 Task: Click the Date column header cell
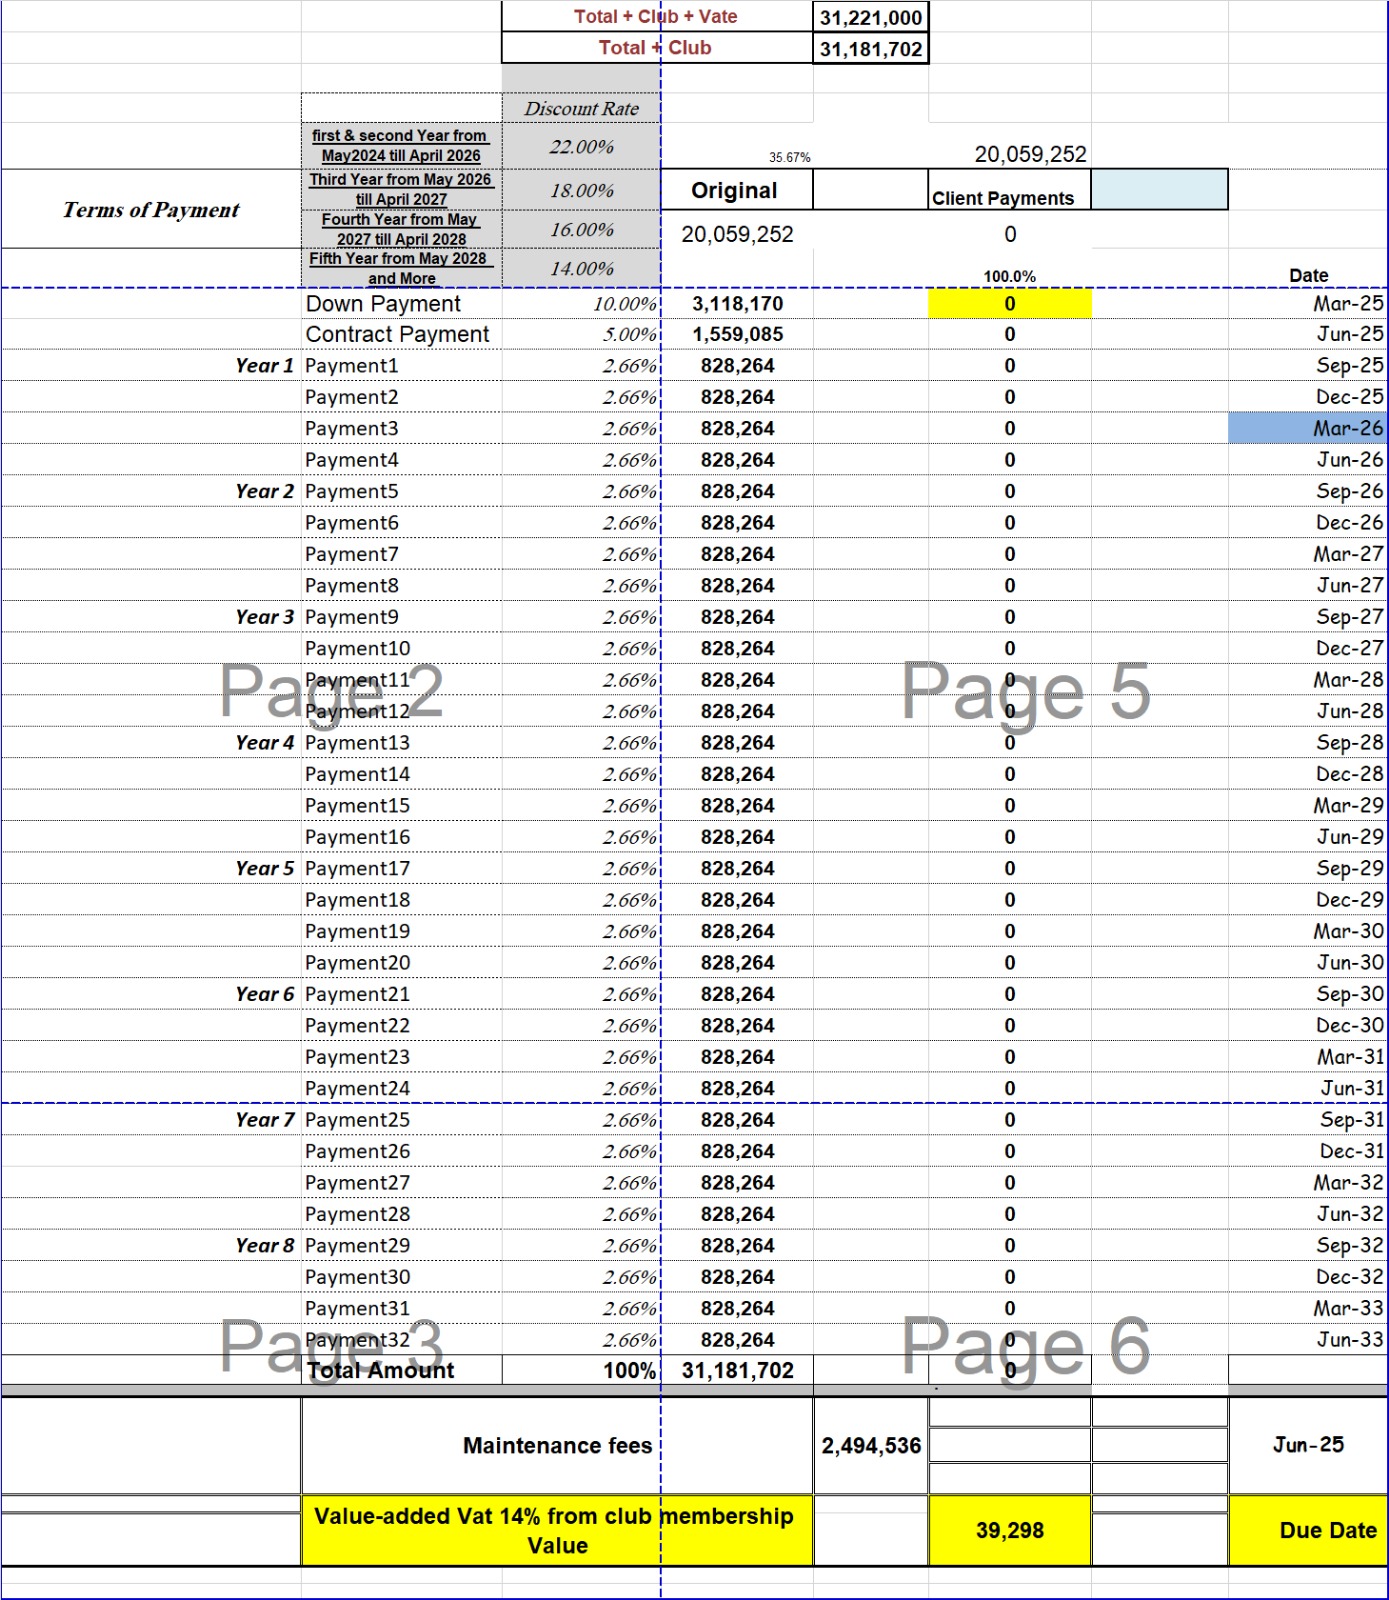coord(1307,275)
